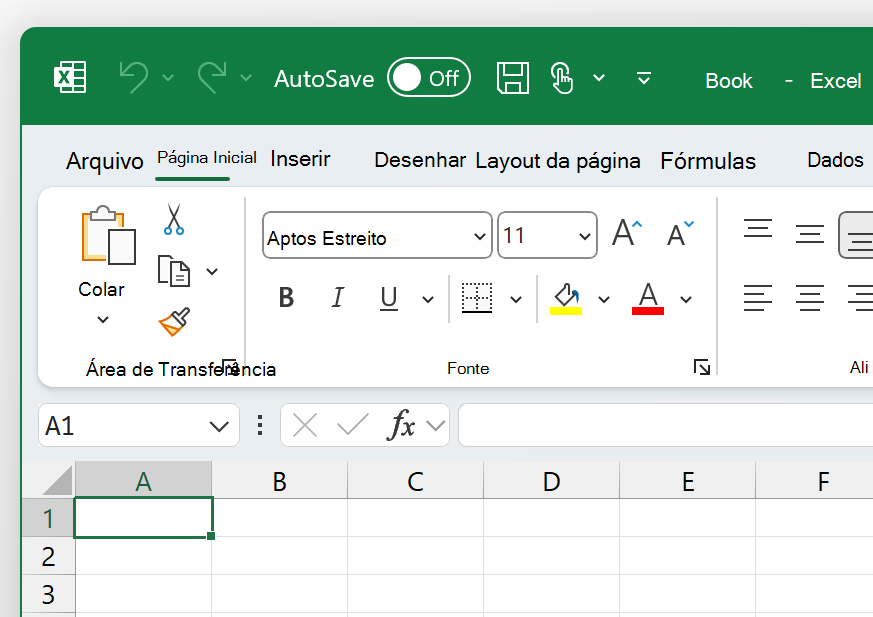Click the Colar paste icon

108,235
